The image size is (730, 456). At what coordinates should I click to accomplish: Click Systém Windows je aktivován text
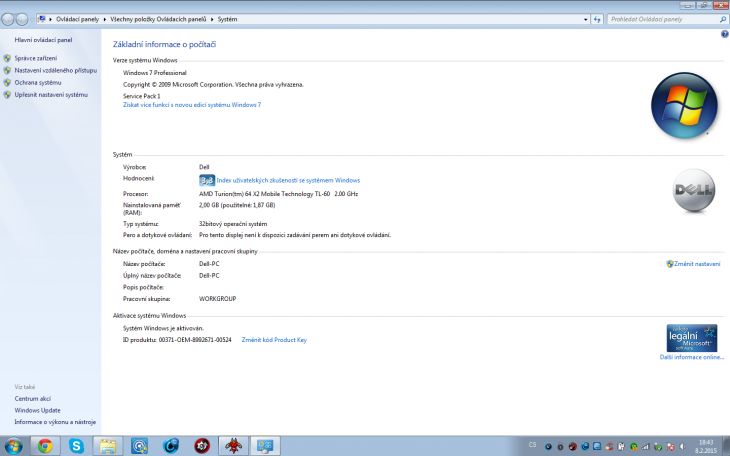pyautogui.click(x=163, y=328)
